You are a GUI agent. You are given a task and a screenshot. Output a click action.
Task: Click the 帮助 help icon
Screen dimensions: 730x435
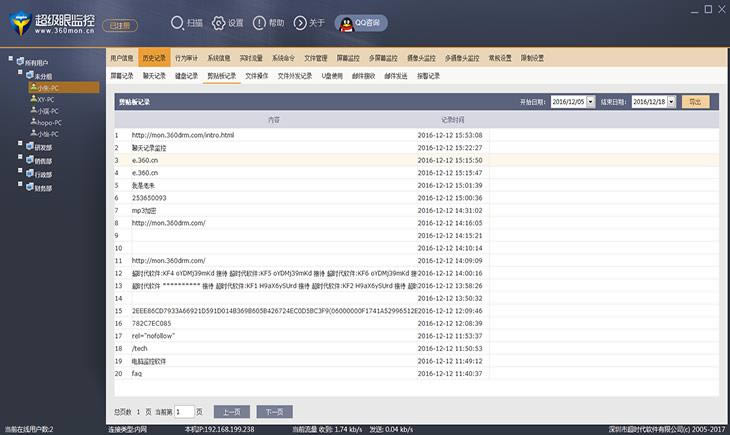point(260,21)
